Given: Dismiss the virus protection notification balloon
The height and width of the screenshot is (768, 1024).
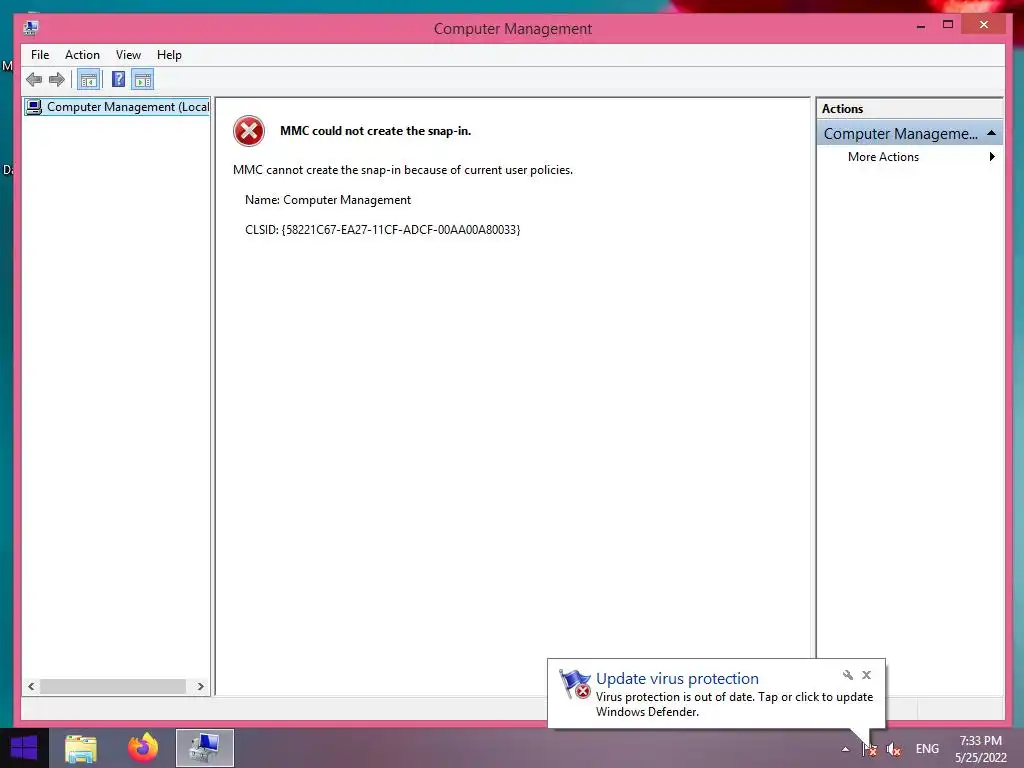Looking at the screenshot, I should coord(866,675).
